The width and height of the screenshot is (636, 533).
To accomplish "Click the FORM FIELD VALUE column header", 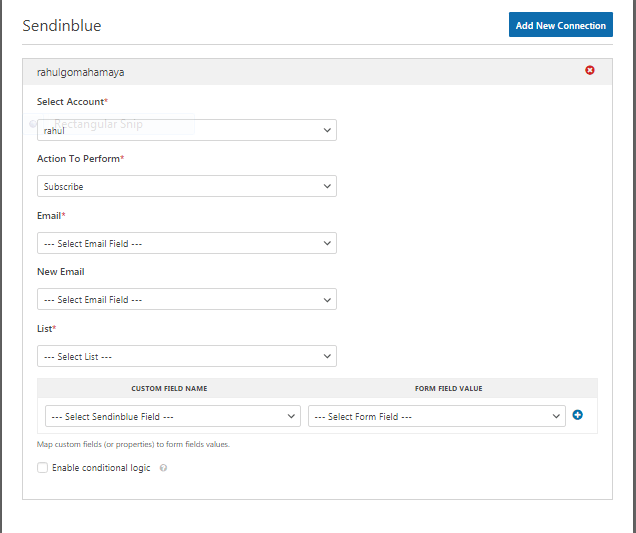I will click(449, 389).
